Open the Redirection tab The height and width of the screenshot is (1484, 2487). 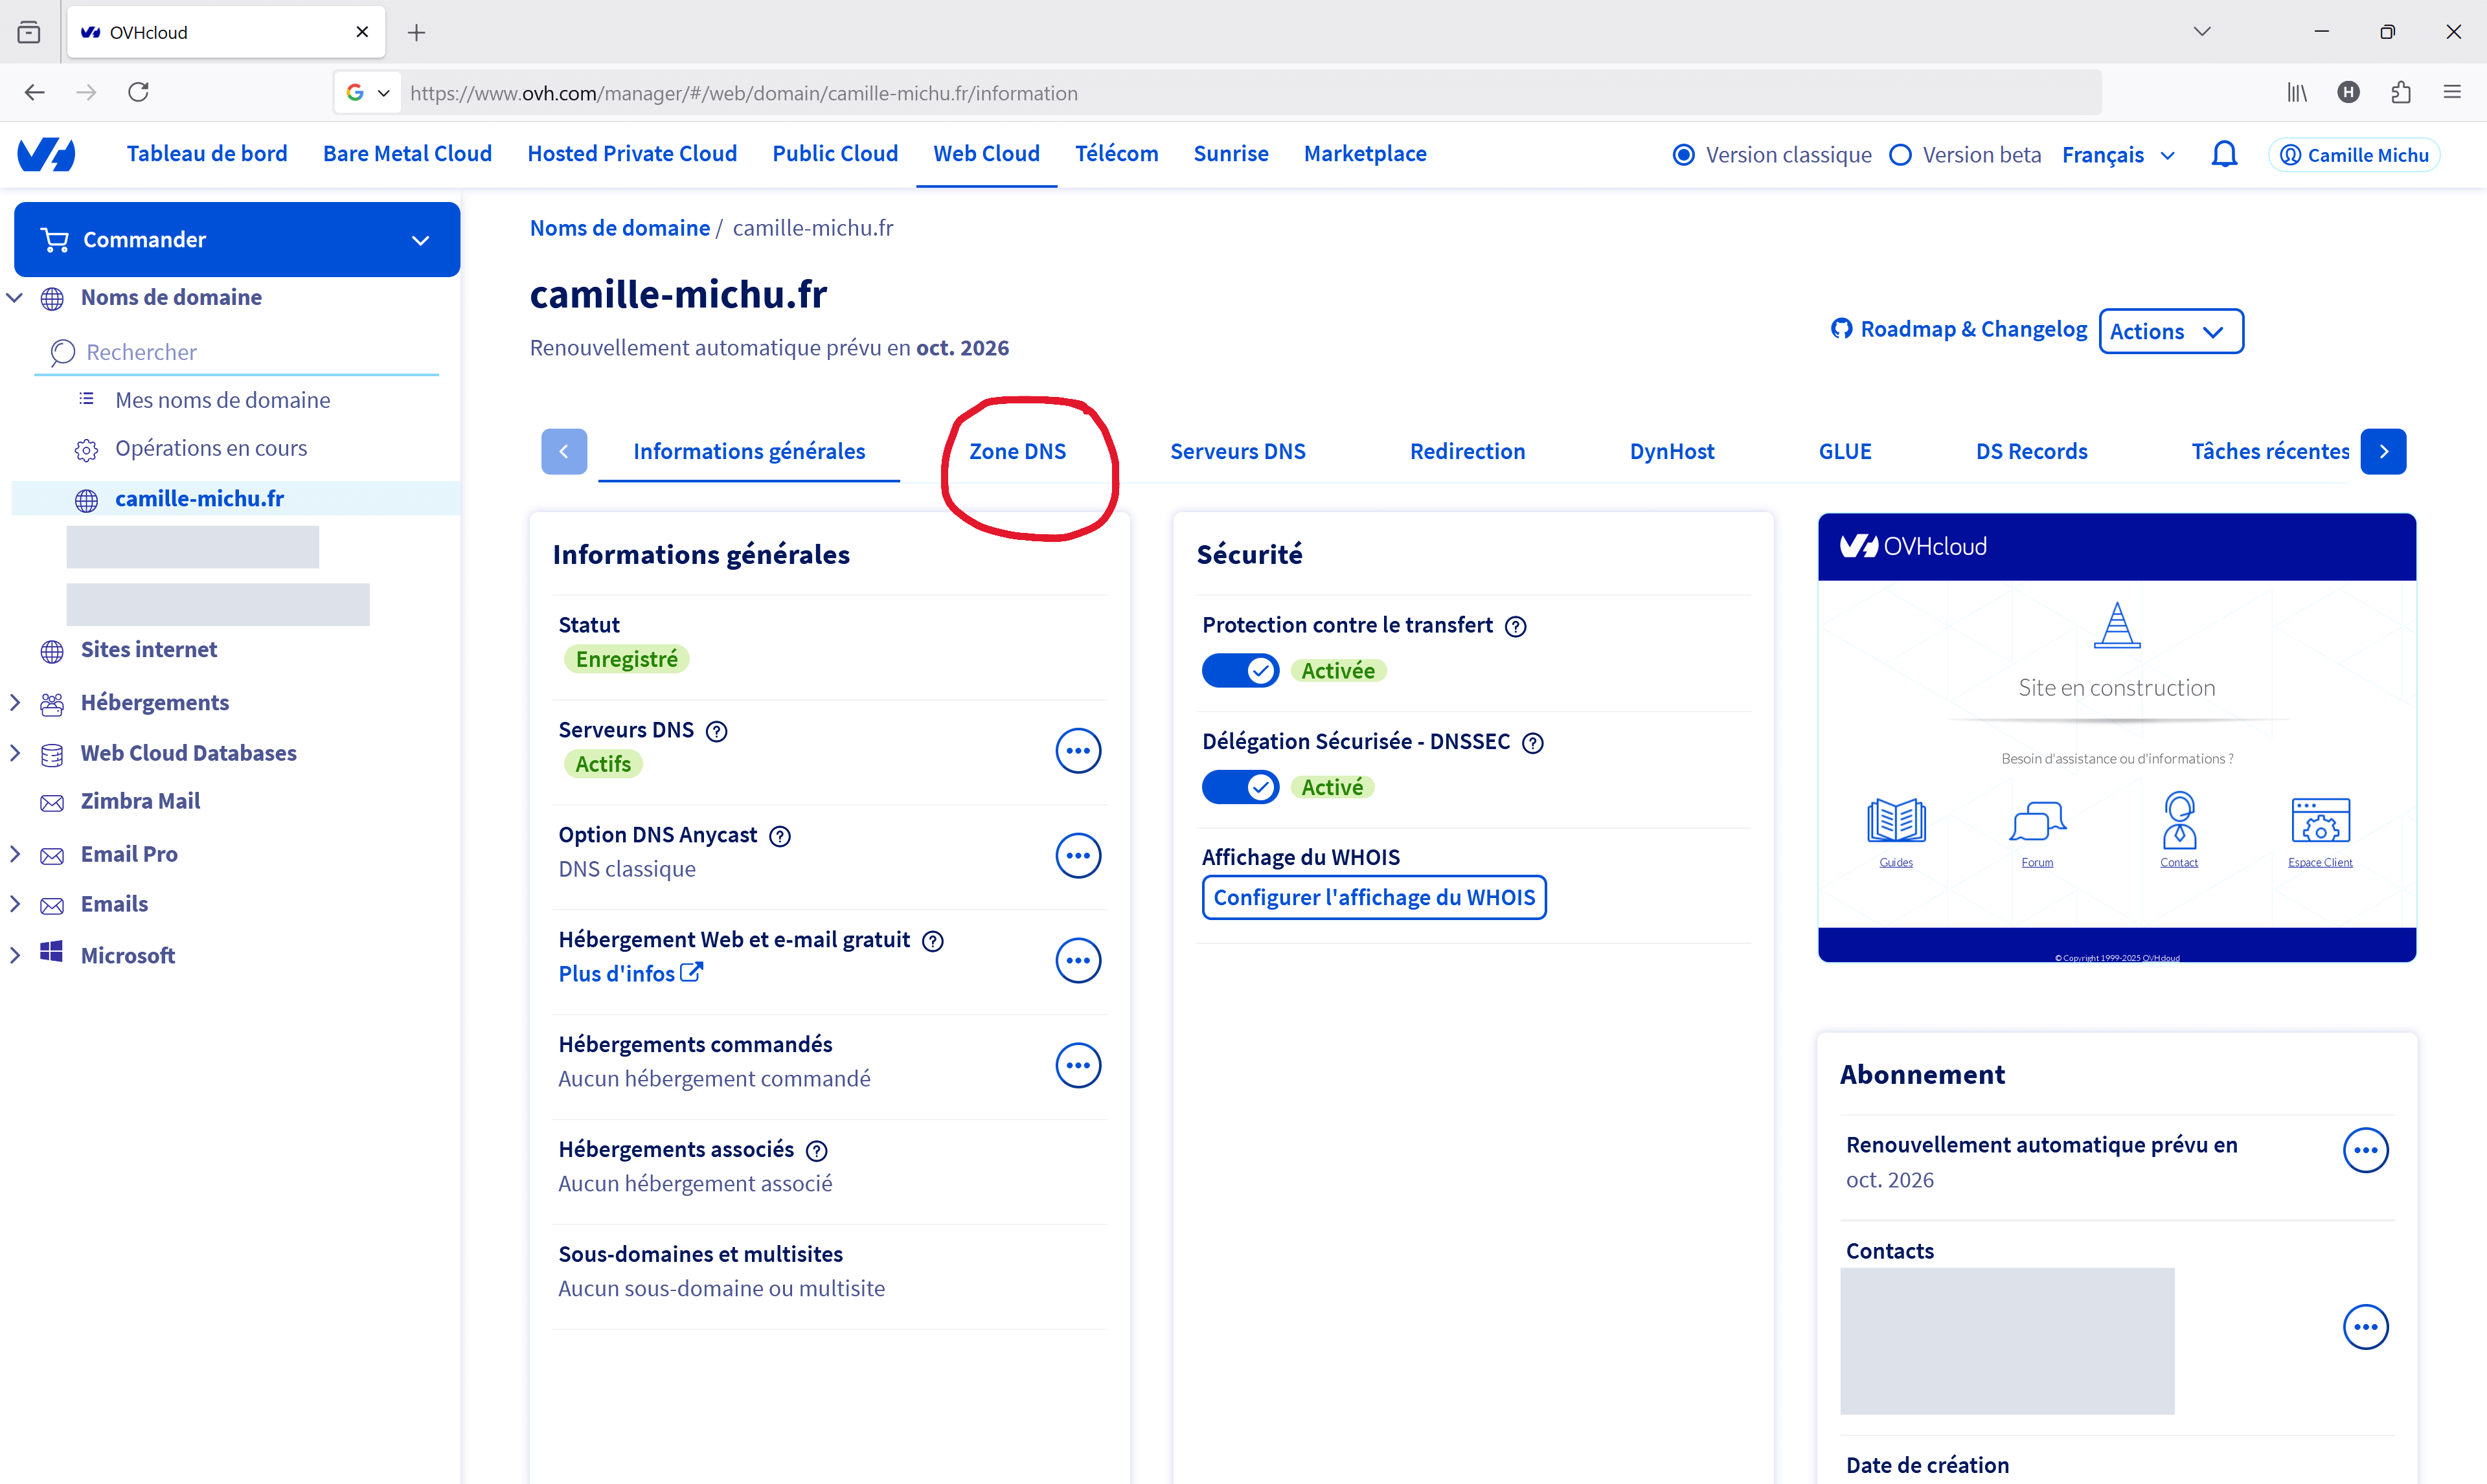click(1467, 451)
